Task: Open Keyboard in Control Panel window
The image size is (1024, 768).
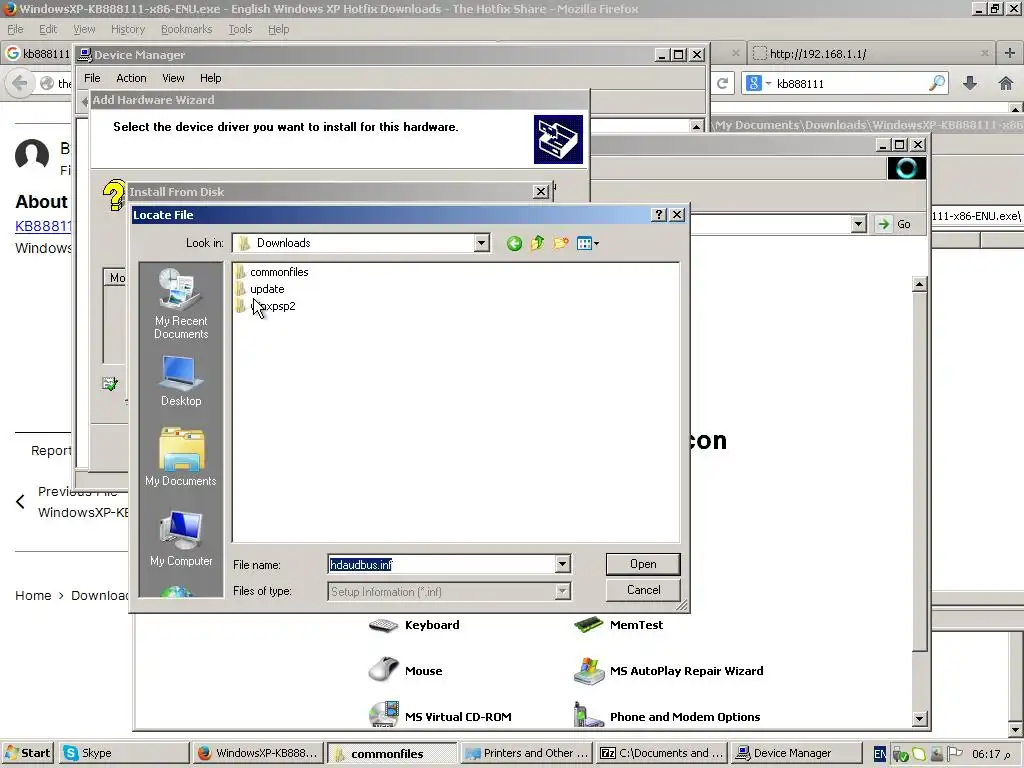Action: pyautogui.click(x=414, y=625)
